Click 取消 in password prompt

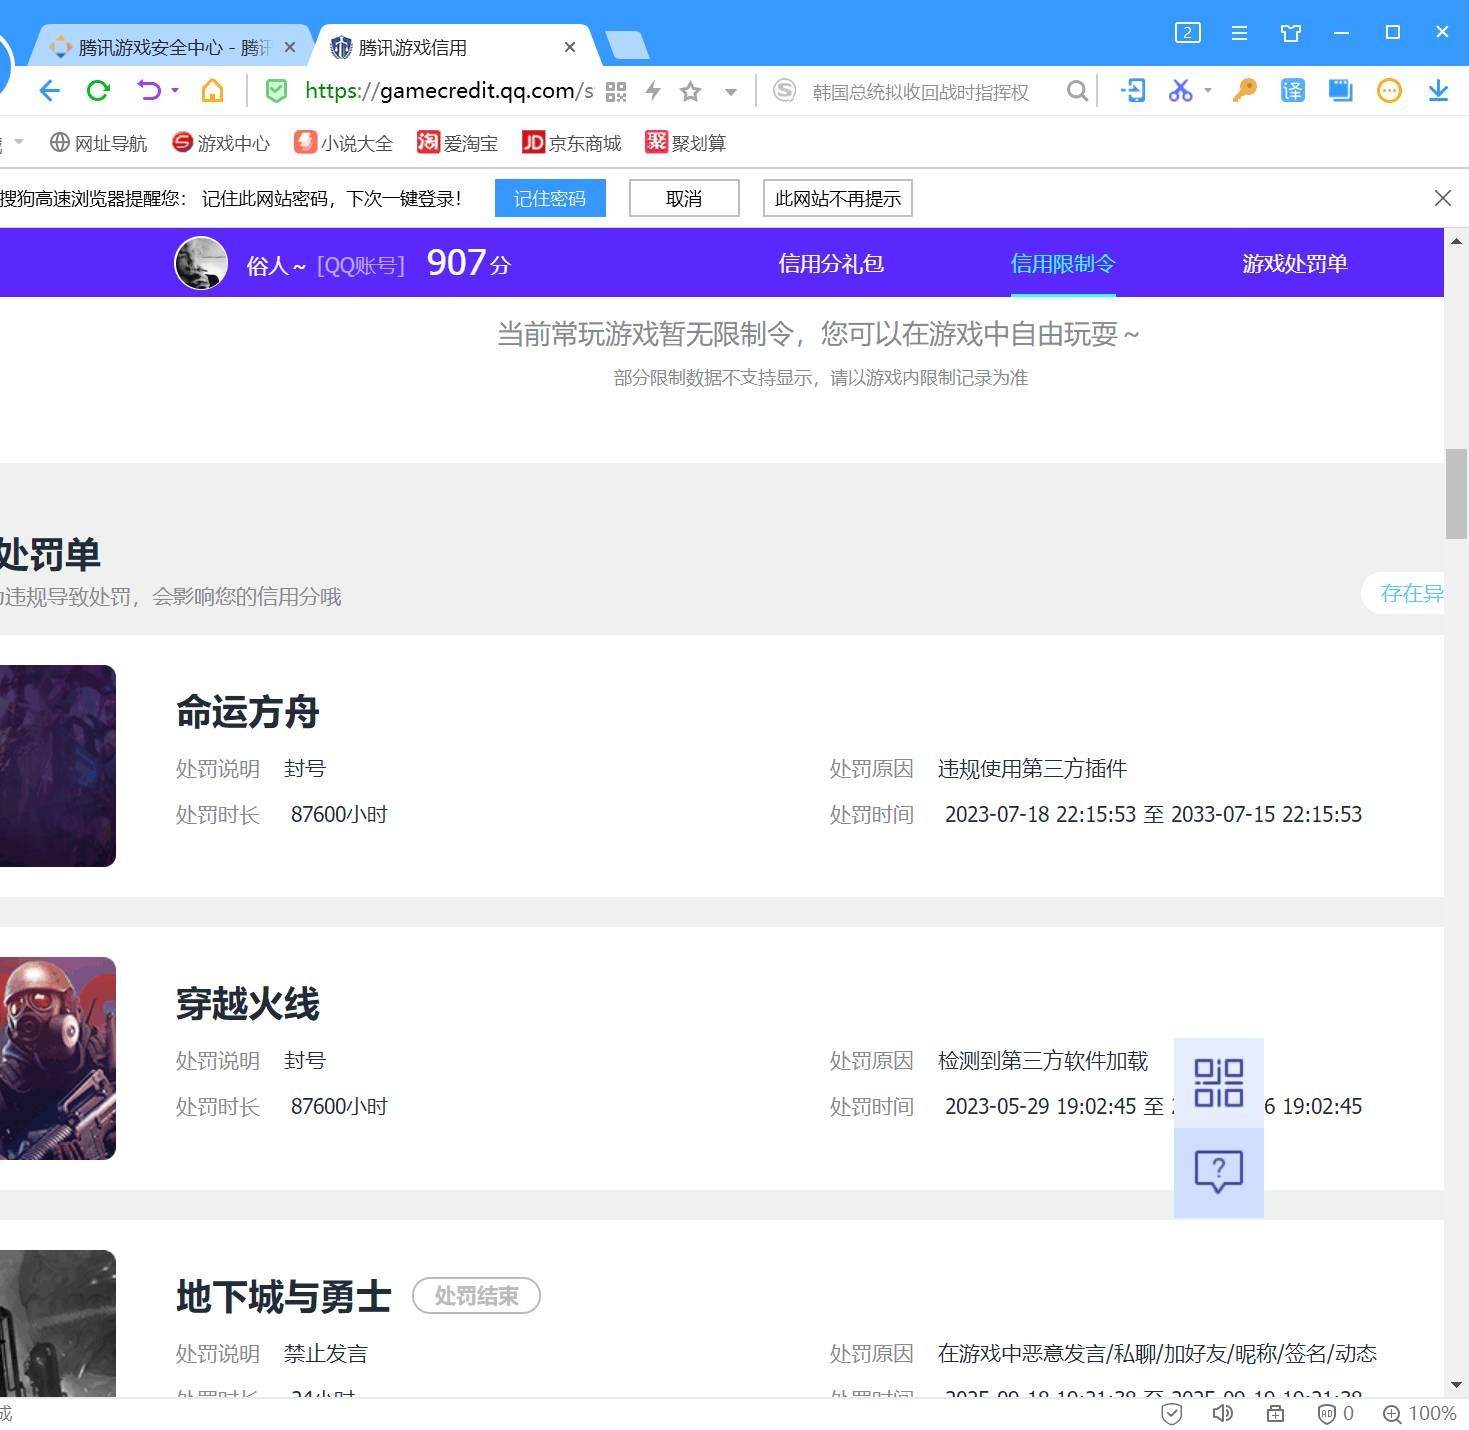pos(684,198)
